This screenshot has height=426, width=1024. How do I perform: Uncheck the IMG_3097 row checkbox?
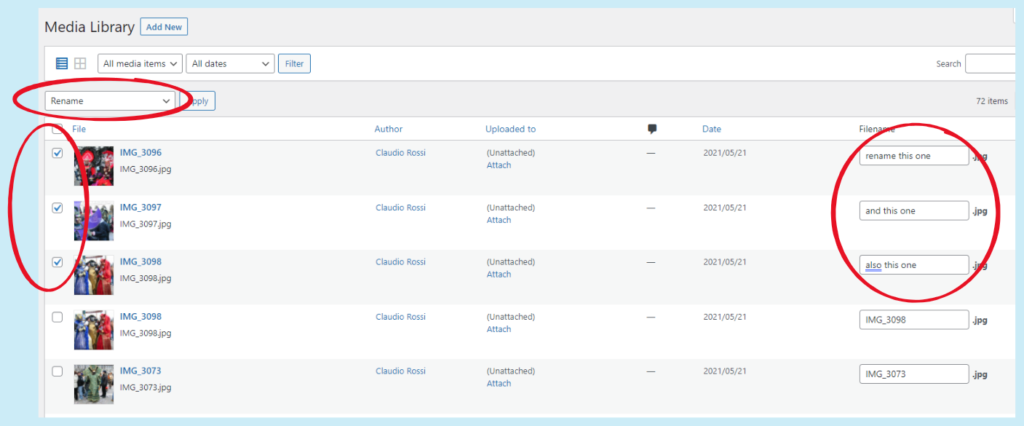click(57, 208)
